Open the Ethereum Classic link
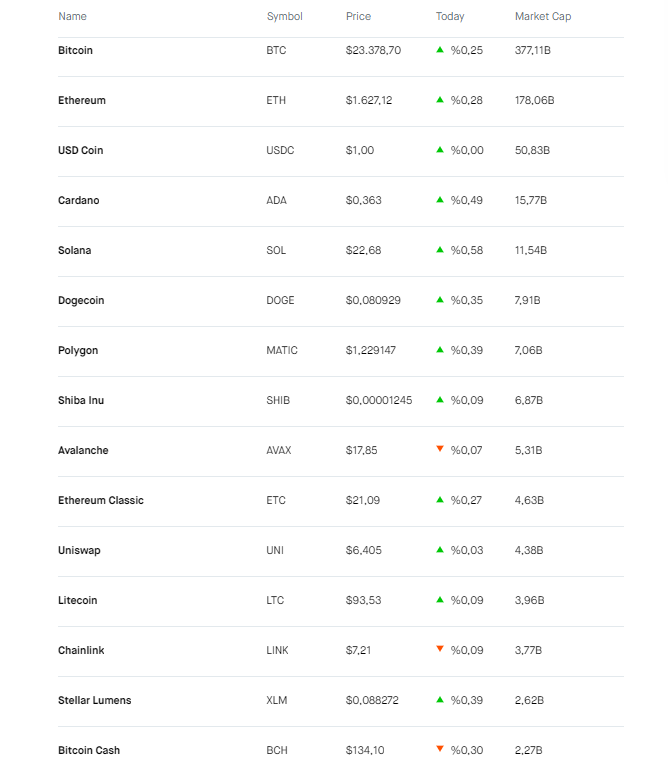This screenshot has height=763, width=668. point(101,500)
